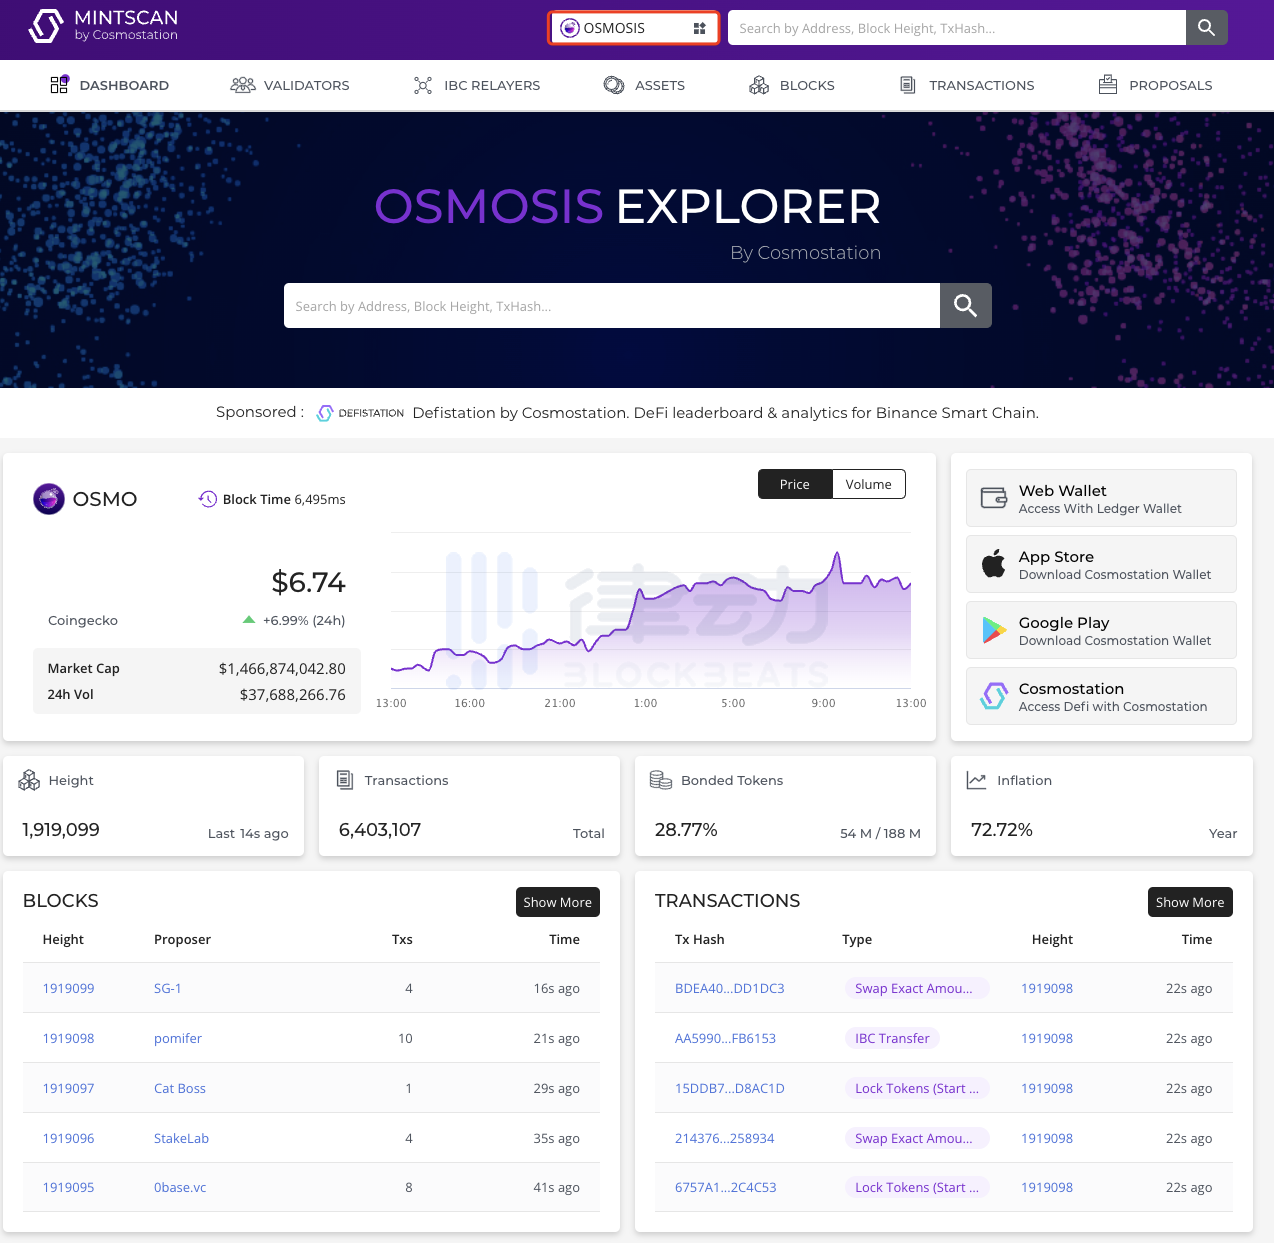
Task: Navigate to the Blocks tab
Action: 792,85
